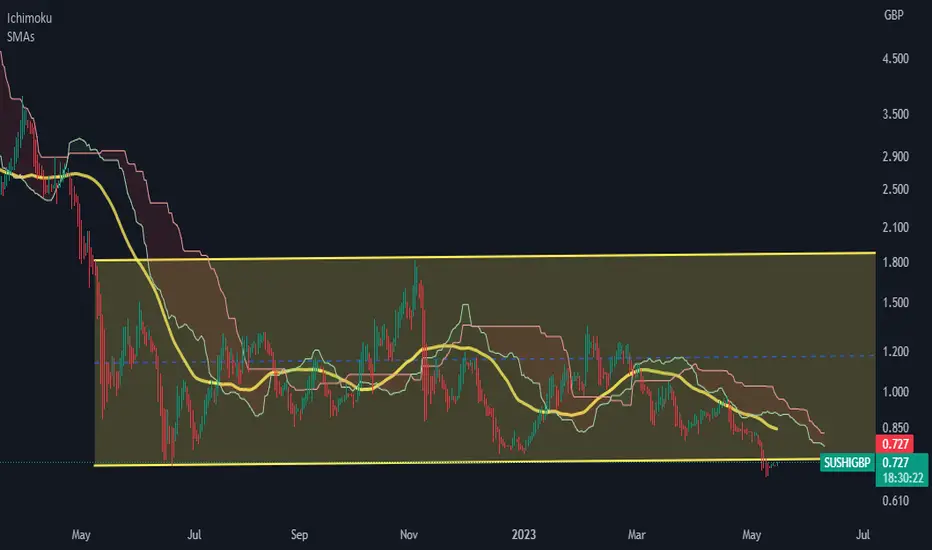Select the blue dashed midline

[485, 359]
